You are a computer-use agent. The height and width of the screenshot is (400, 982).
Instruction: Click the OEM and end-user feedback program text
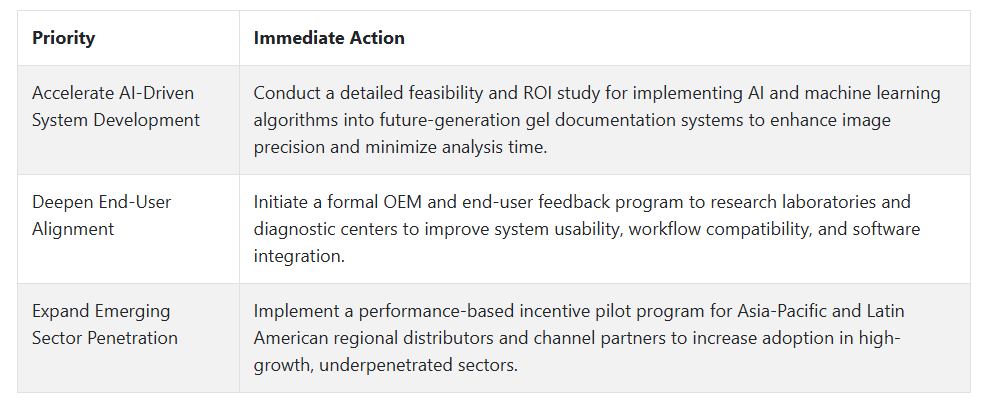pyautogui.click(x=587, y=228)
